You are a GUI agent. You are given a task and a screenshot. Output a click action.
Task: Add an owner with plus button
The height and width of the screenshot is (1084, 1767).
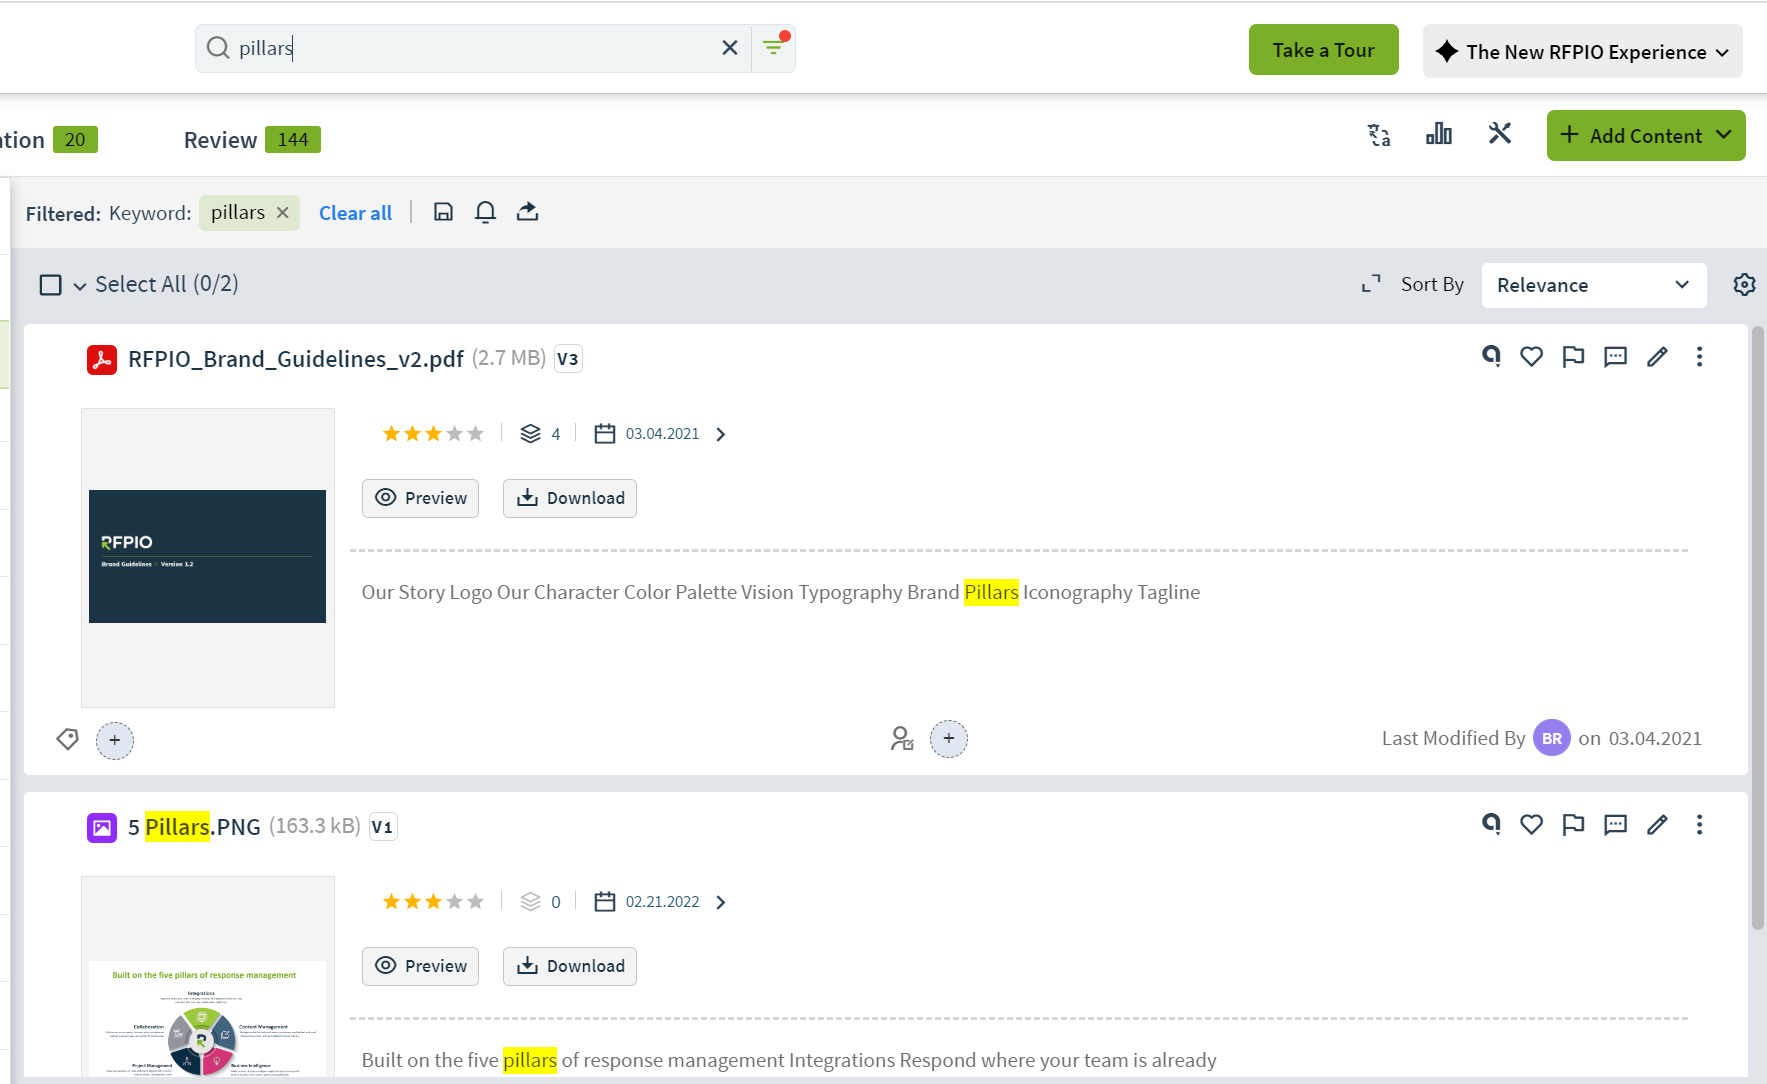tap(949, 739)
